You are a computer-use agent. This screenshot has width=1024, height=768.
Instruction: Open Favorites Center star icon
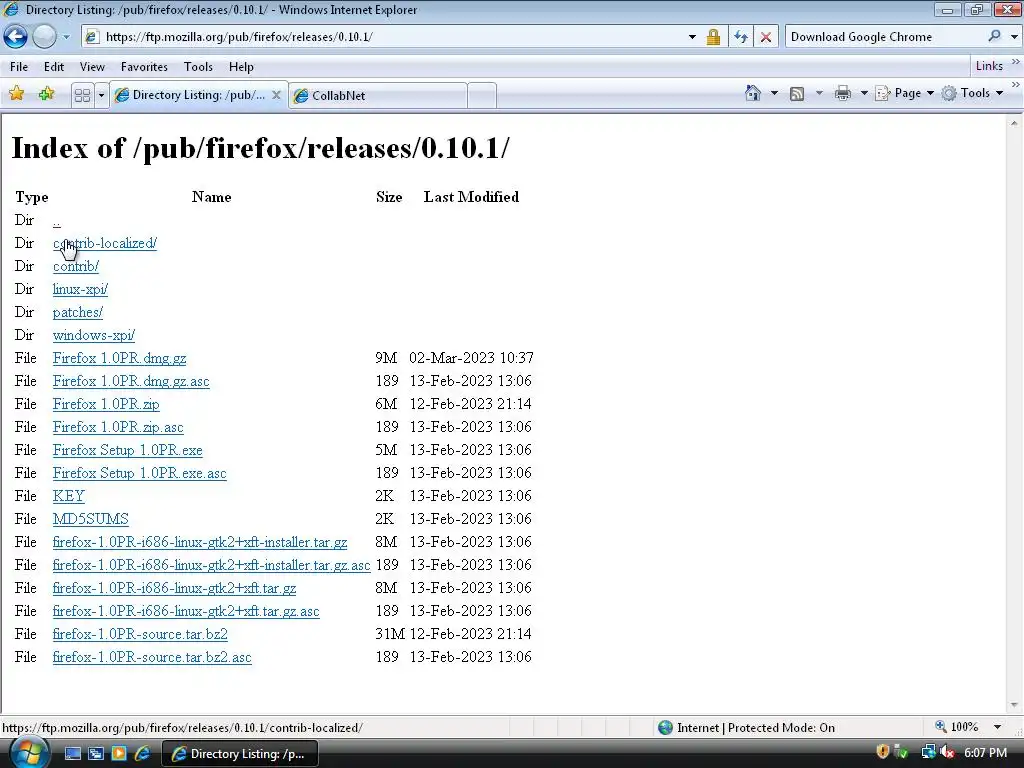coord(16,94)
